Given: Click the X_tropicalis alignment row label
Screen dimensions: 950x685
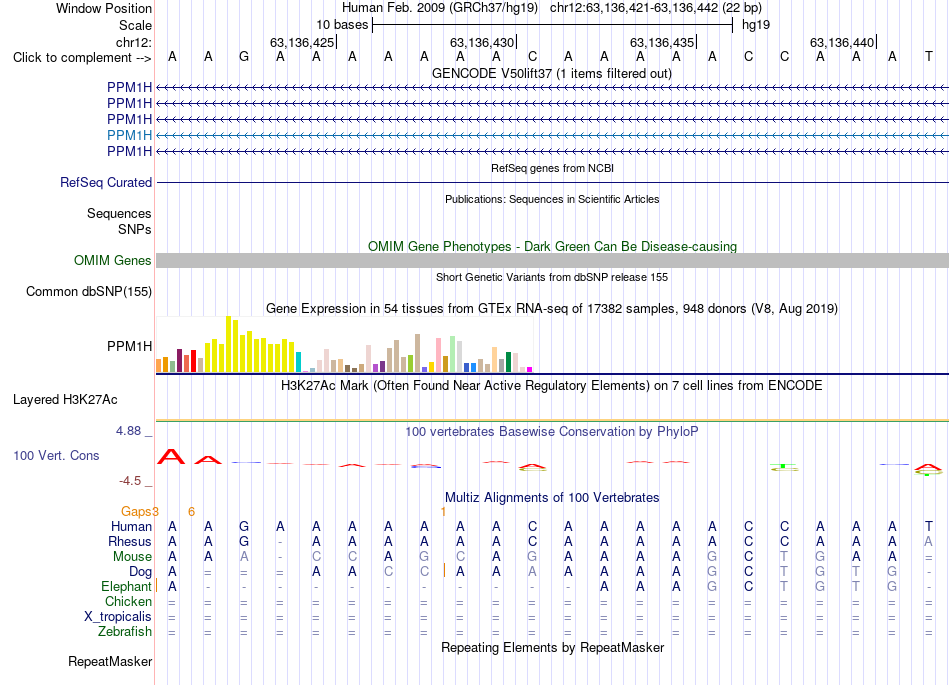Looking at the screenshot, I should [118, 617].
